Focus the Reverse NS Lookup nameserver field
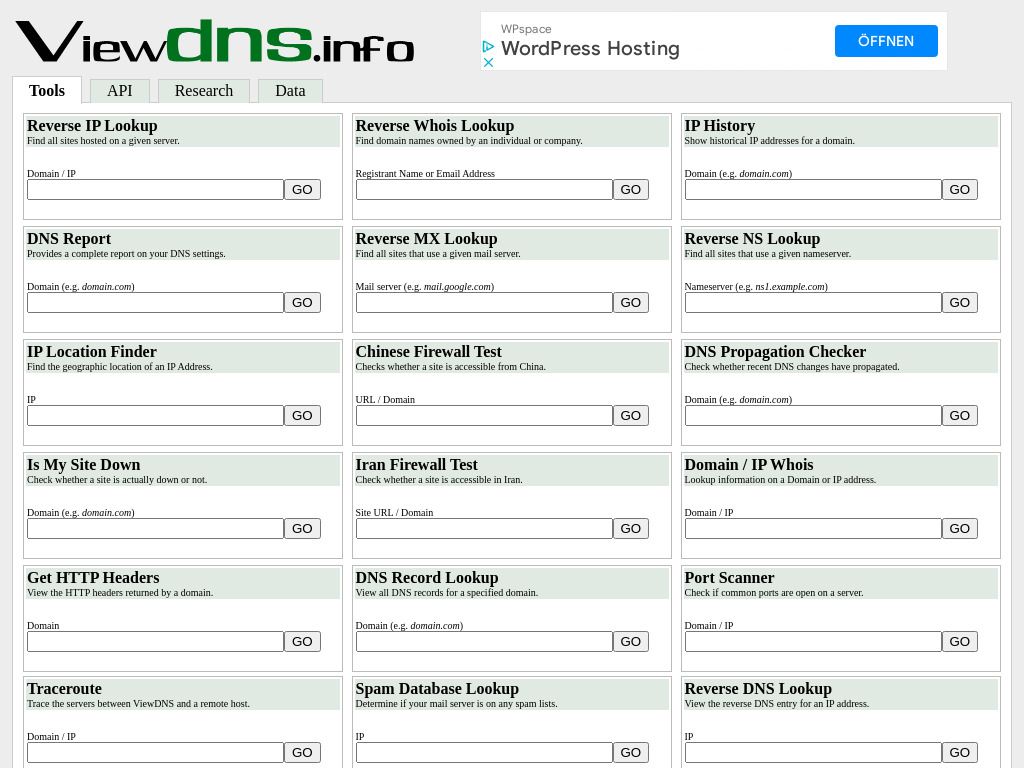Image resolution: width=1024 pixels, height=768 pixels. pos(813,302)
